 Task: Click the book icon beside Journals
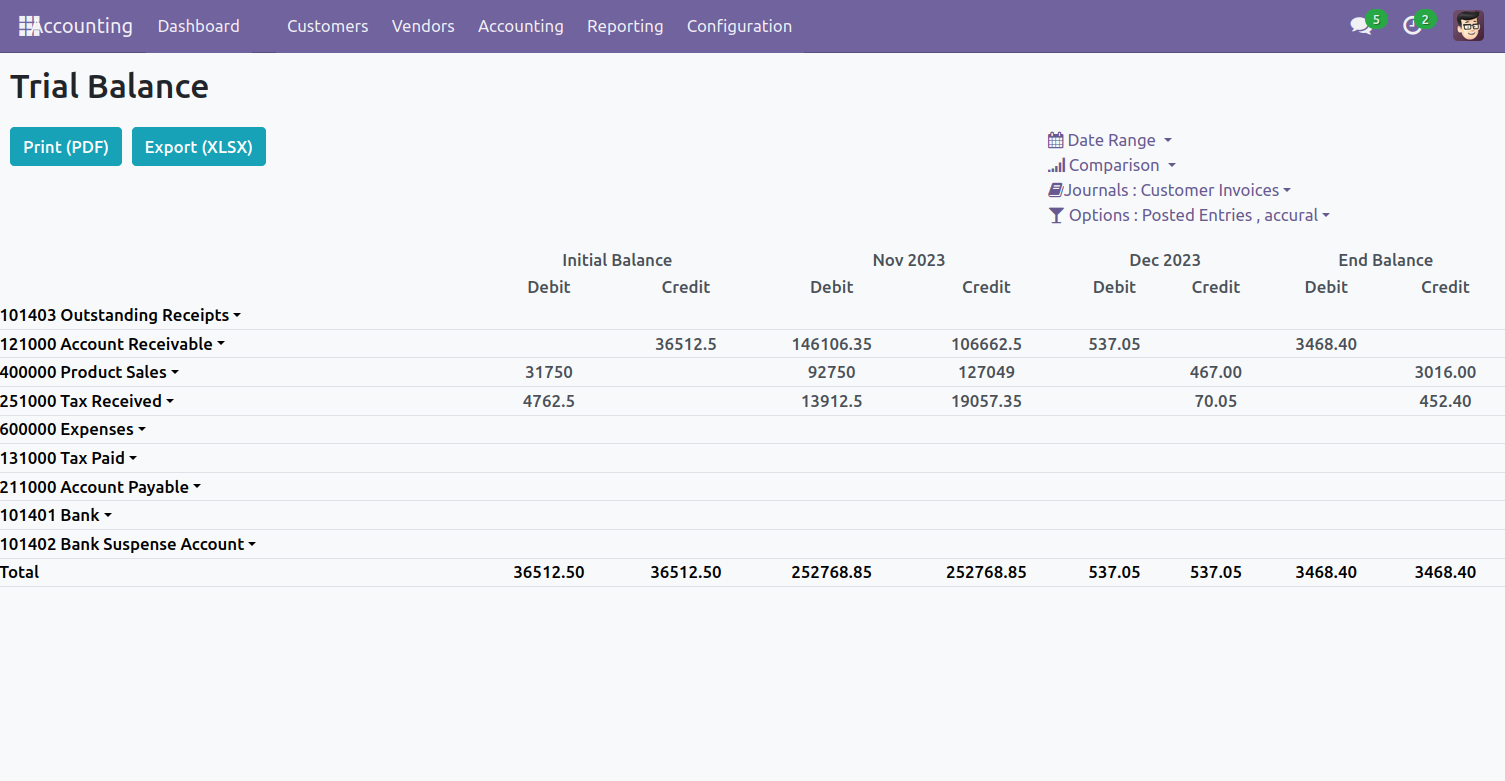click(1055, 190)
